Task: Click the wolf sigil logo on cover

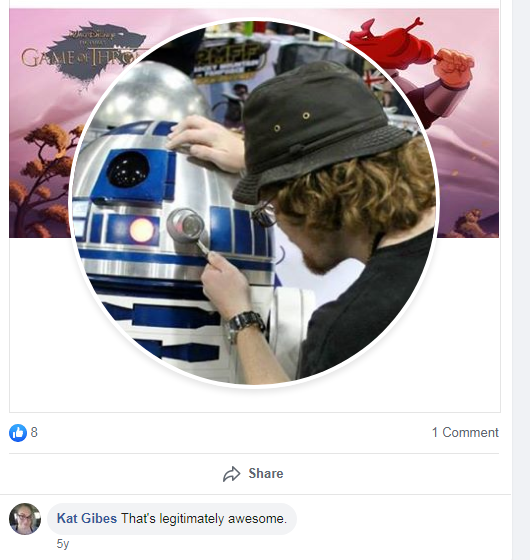Action: pyautogui.click(x=96, y=54)
